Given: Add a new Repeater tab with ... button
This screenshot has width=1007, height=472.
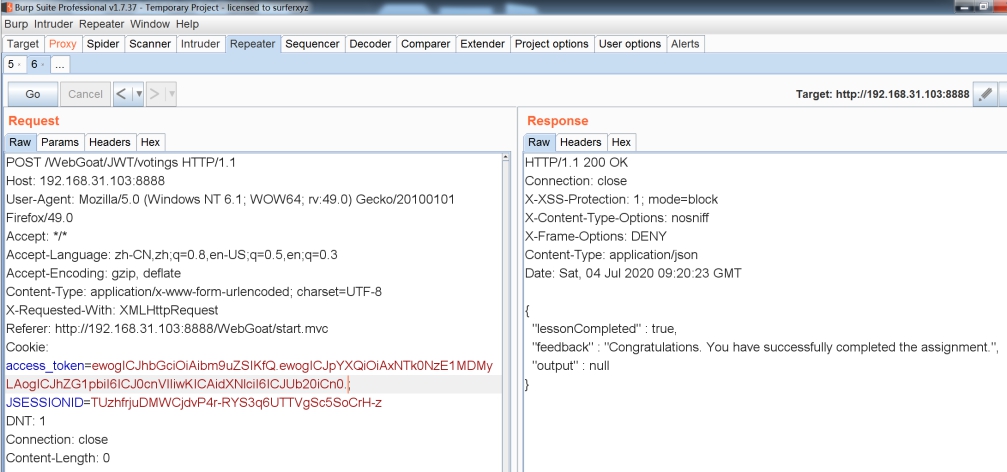Looking at the screenshot, I should 59,64.
